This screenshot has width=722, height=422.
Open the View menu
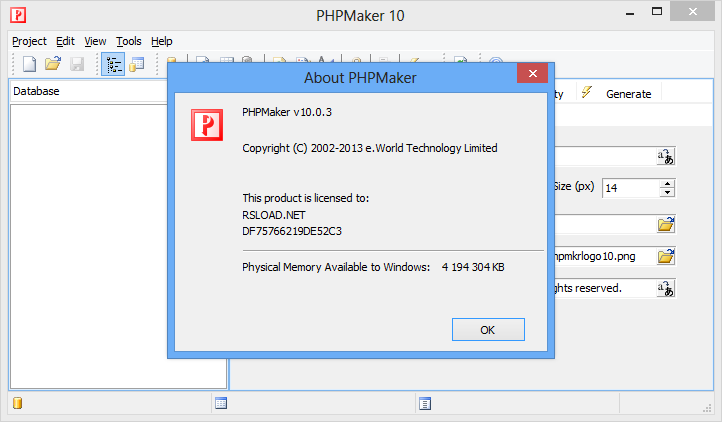tap(95, 41)
